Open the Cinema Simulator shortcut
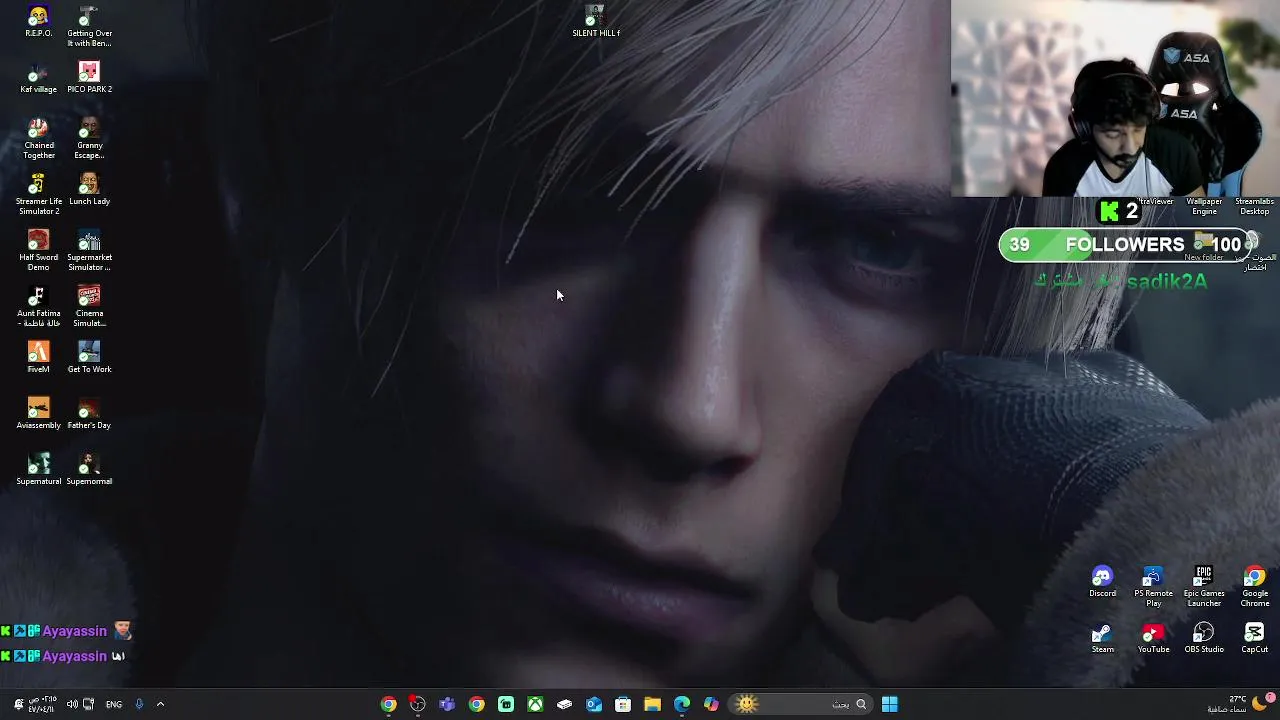 (x=89, y=306)
